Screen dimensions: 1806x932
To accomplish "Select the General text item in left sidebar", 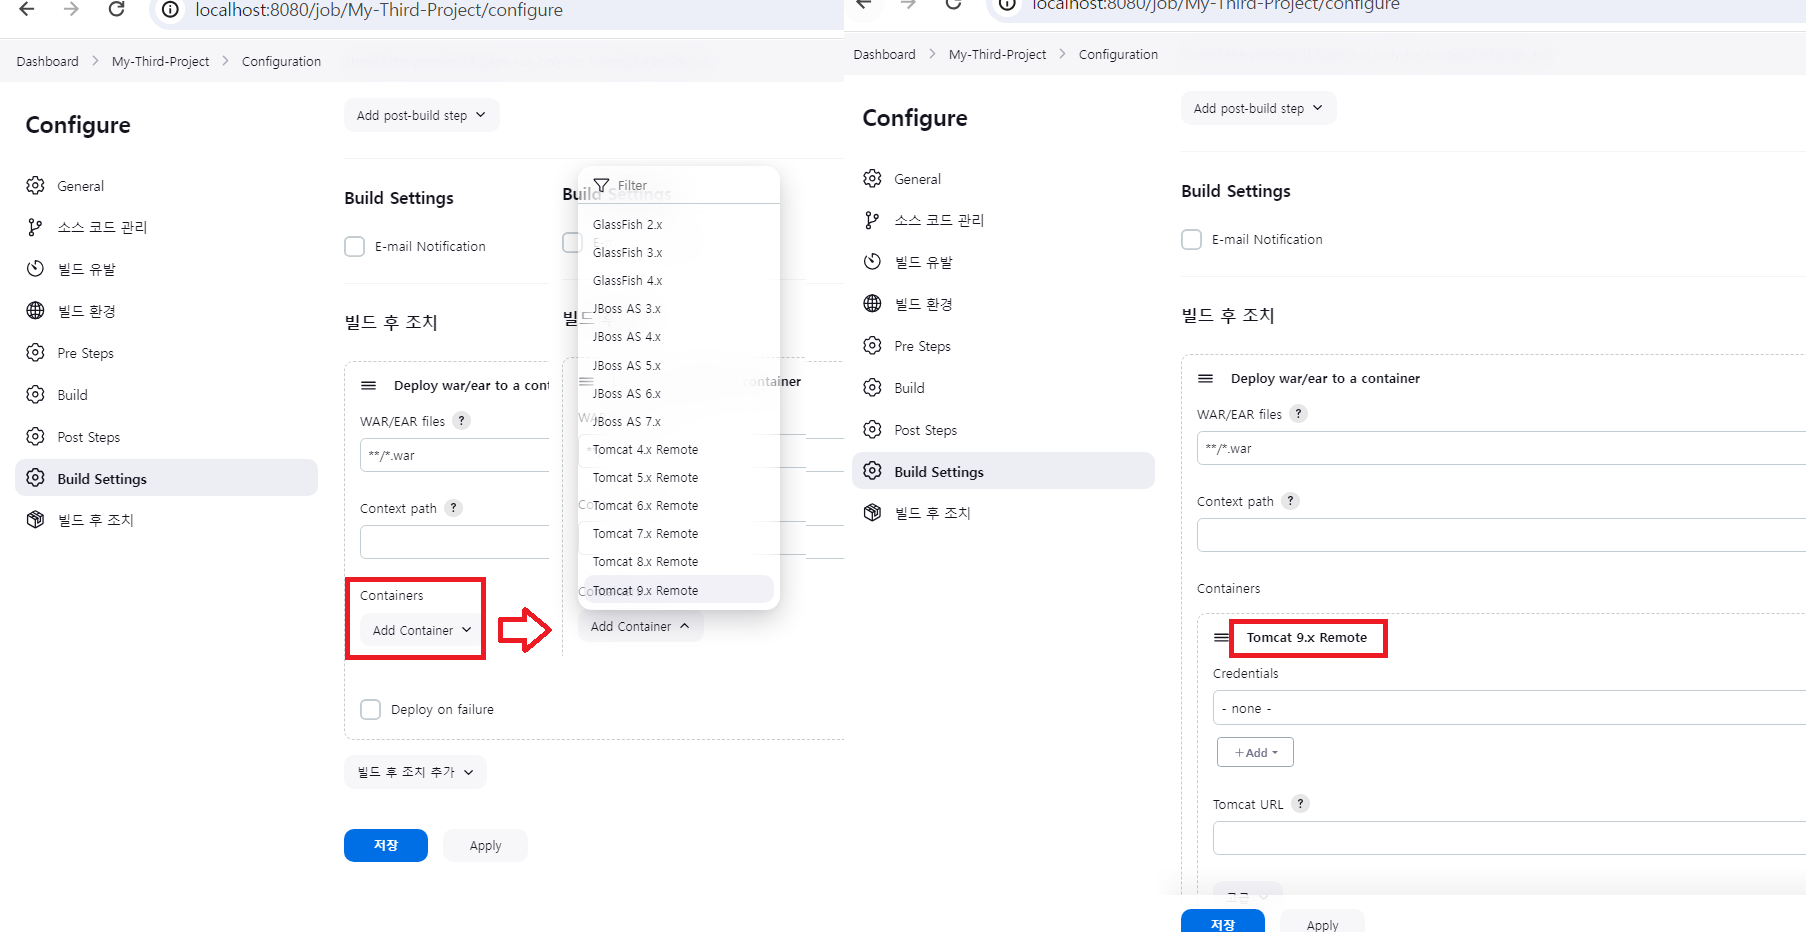I will pyautogui.click(x=80, y=186).
